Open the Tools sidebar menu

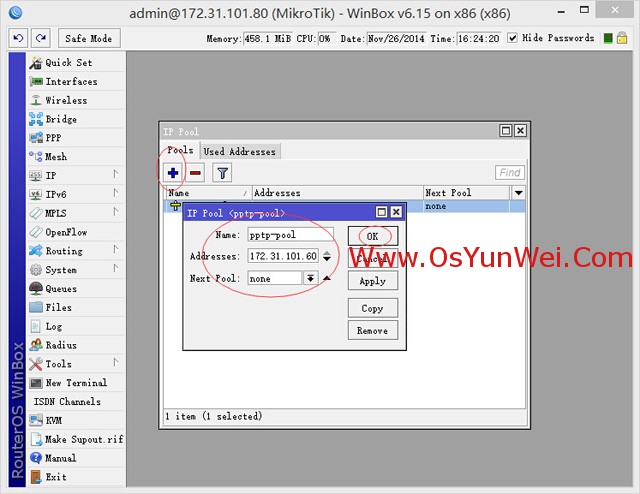[76, 363]
